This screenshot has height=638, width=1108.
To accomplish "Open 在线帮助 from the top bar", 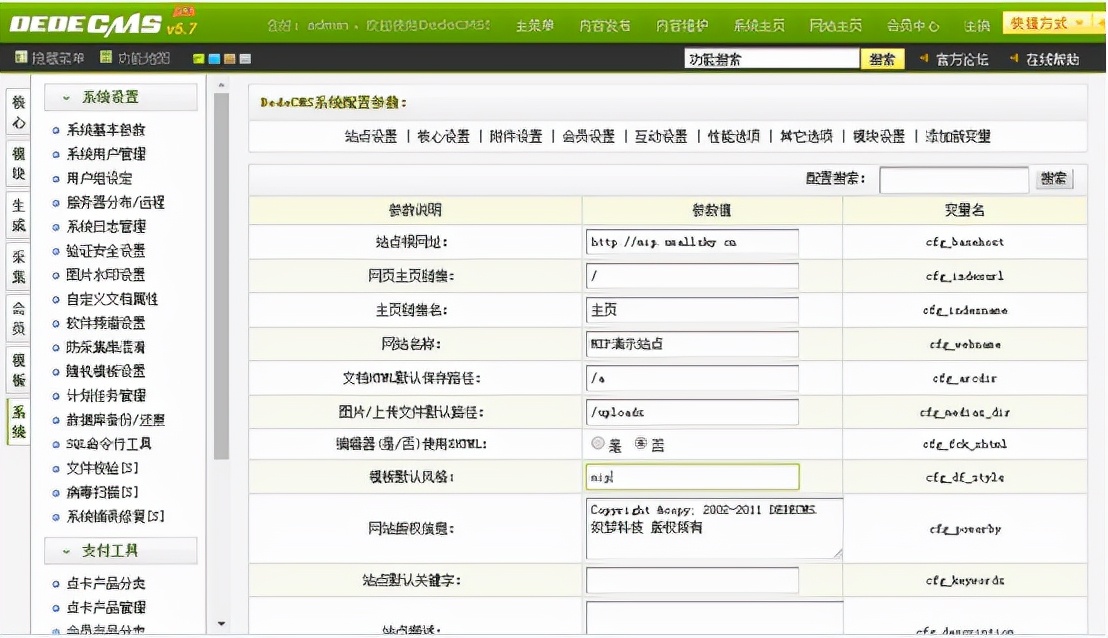I will 1052,59.
